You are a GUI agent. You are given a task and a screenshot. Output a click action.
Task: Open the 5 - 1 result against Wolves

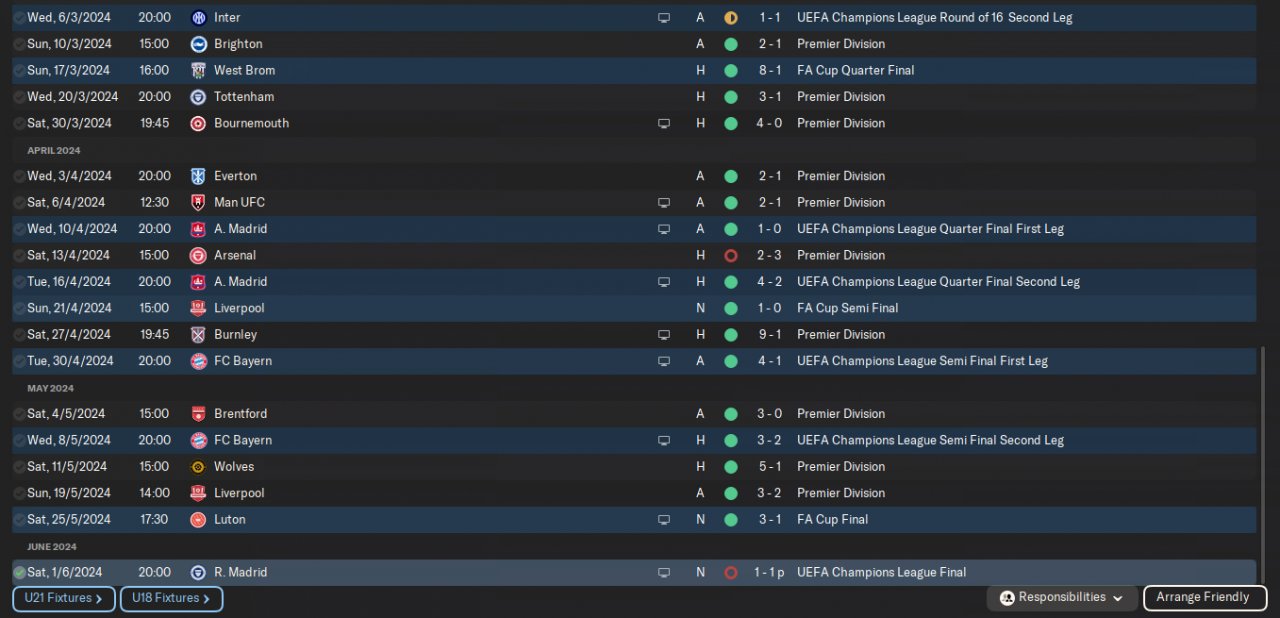(x=769, y=467)
